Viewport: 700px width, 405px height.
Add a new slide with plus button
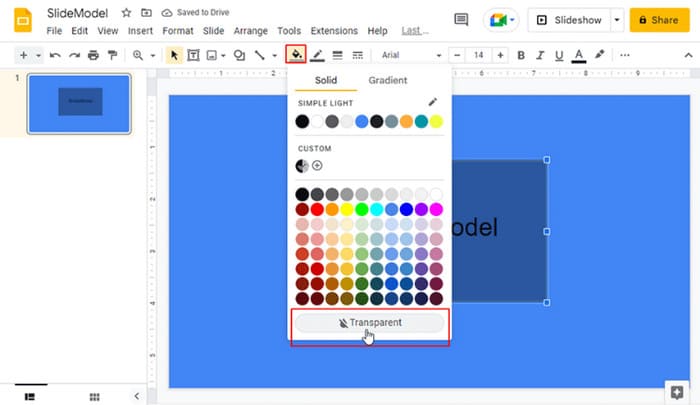(x=24, y=55)
